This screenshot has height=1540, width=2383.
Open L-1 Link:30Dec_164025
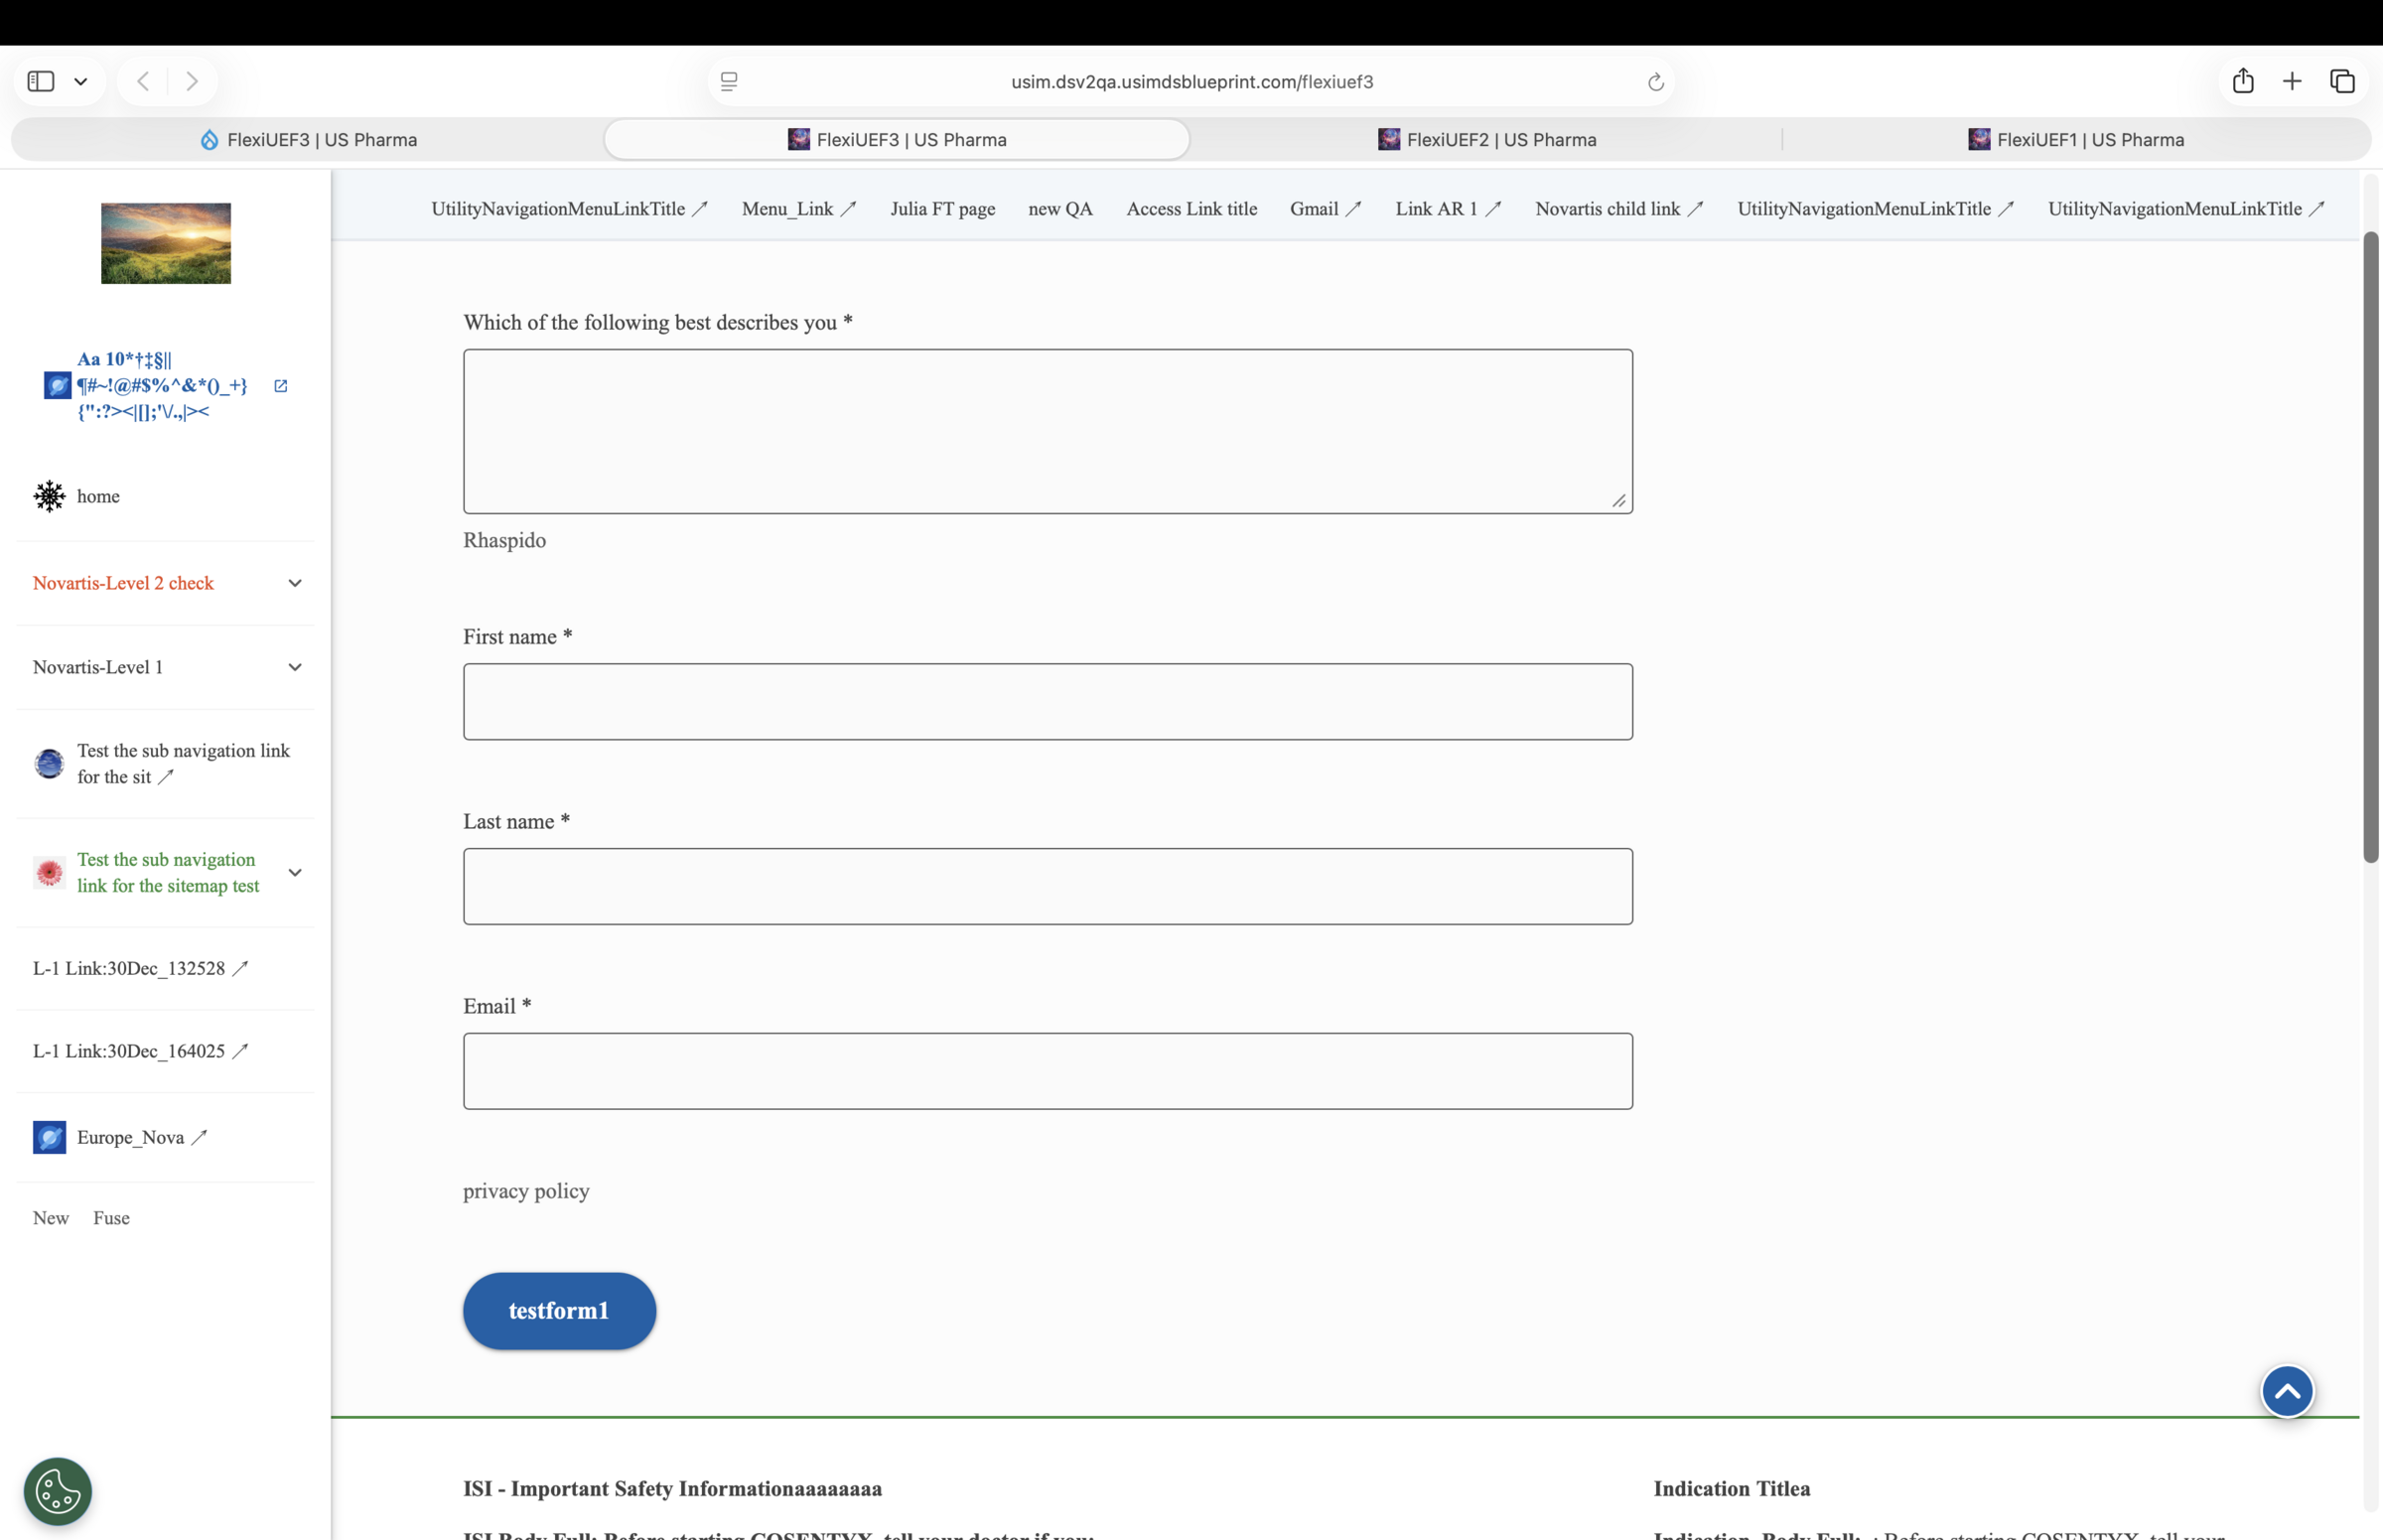(140, 1051)
